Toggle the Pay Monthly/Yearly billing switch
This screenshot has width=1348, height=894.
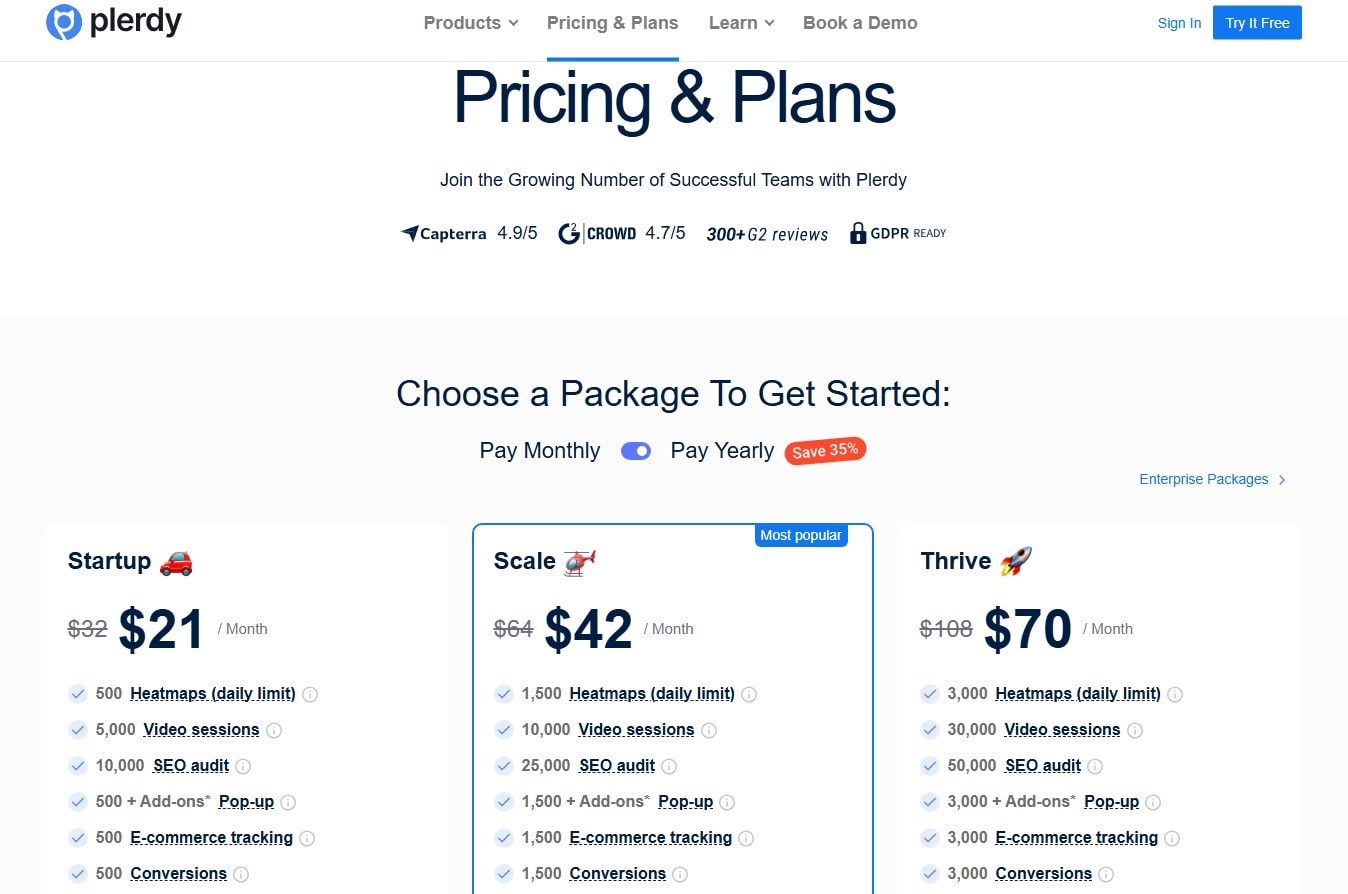[635, 451]
